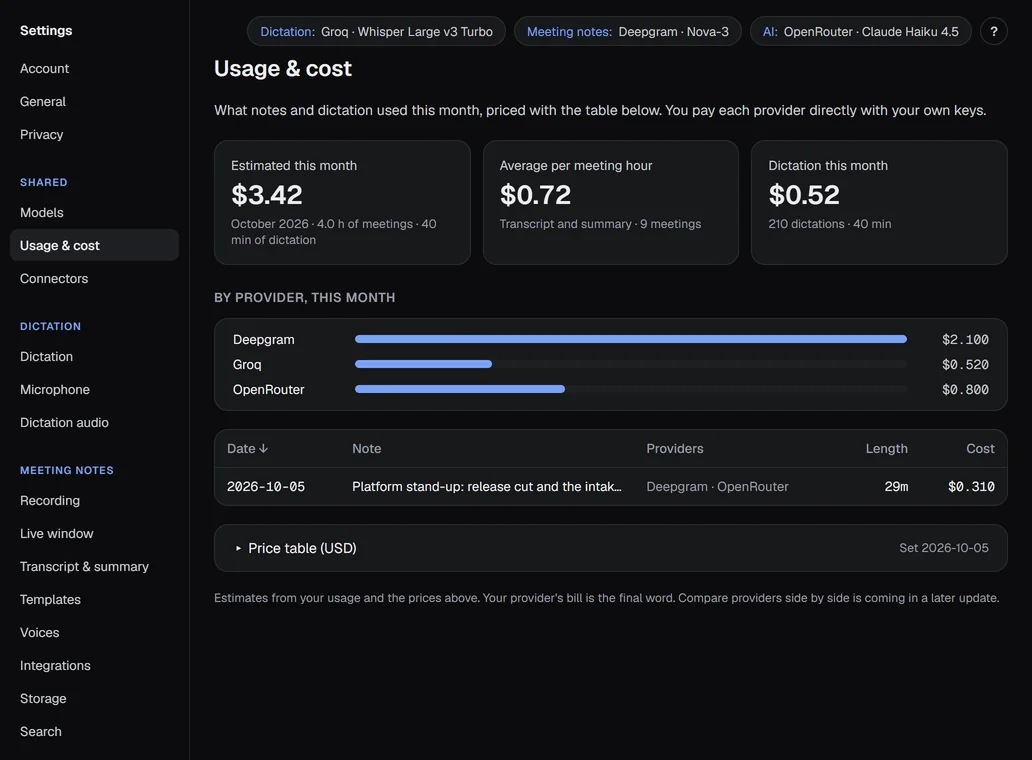
Task: Click the 2026-10-05 date cell
Action: 266,487
